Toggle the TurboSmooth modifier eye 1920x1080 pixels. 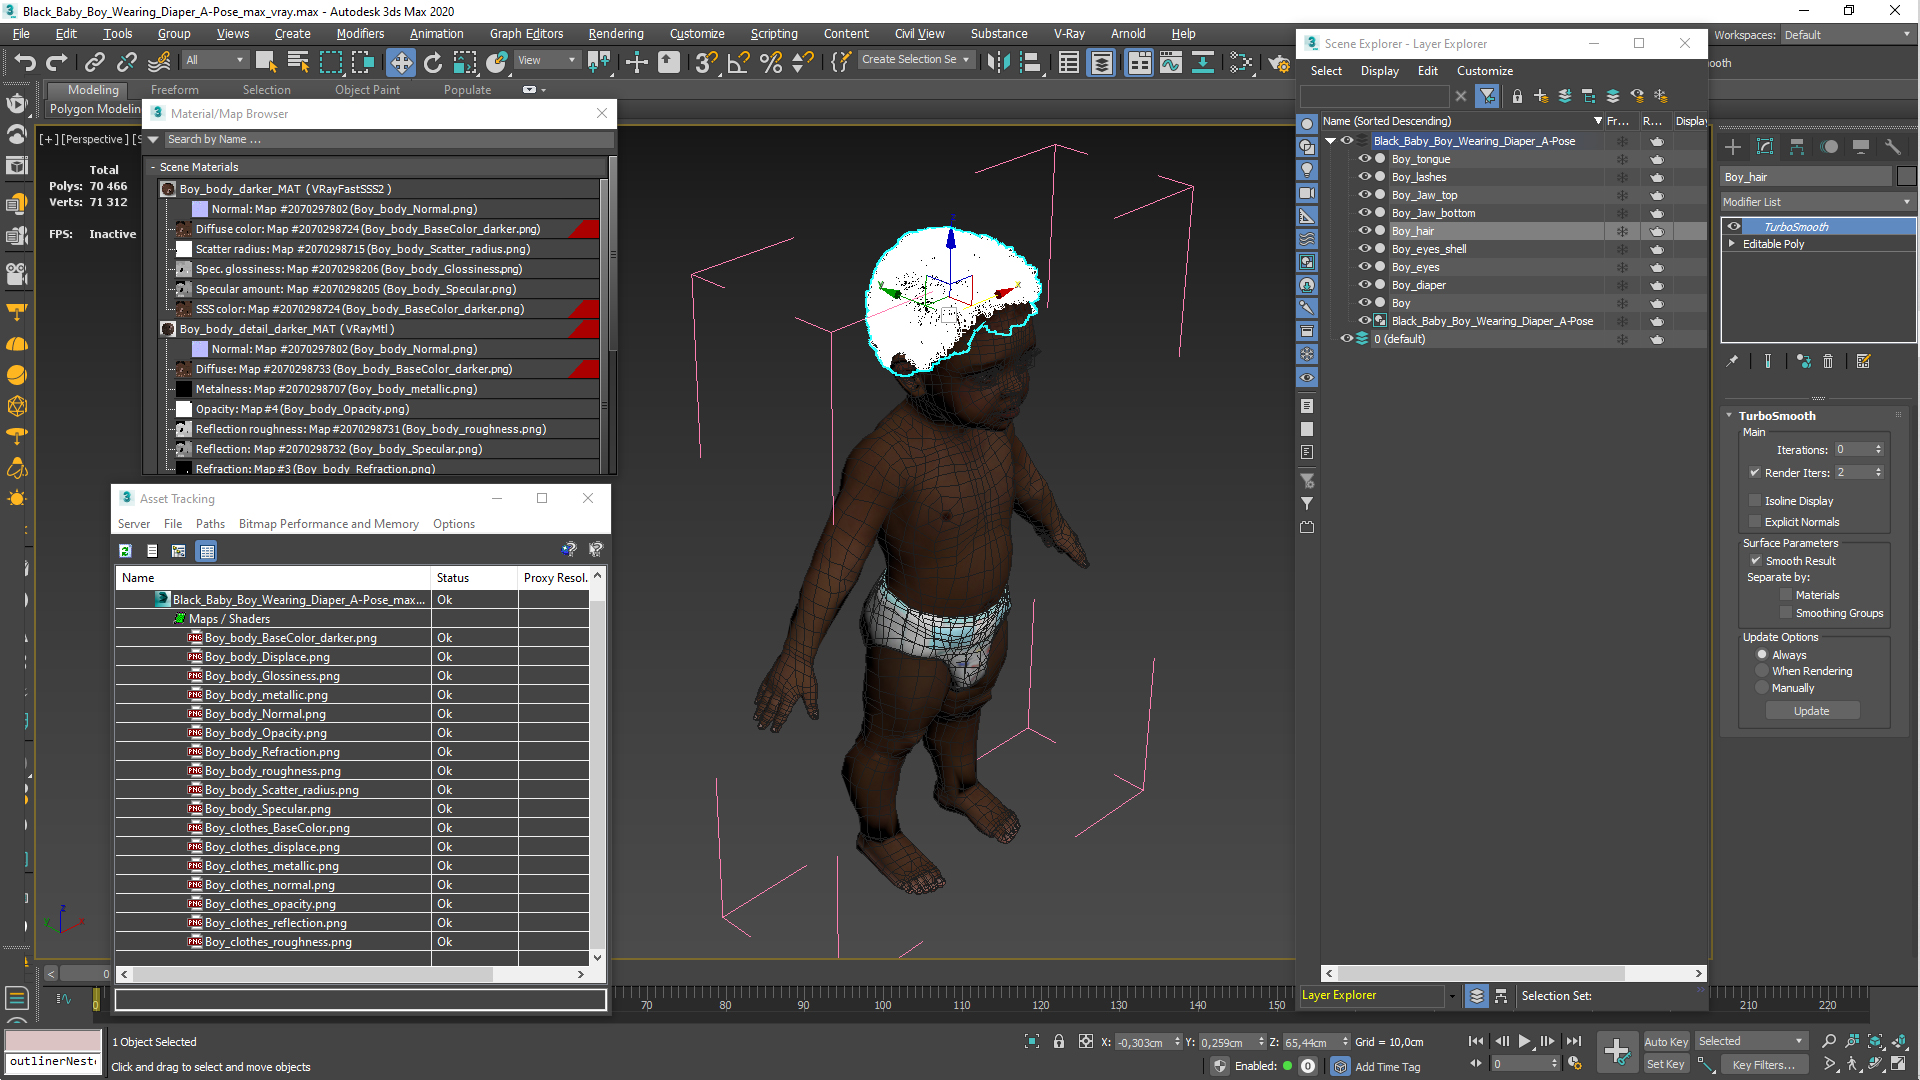[x=1734, y=227]
